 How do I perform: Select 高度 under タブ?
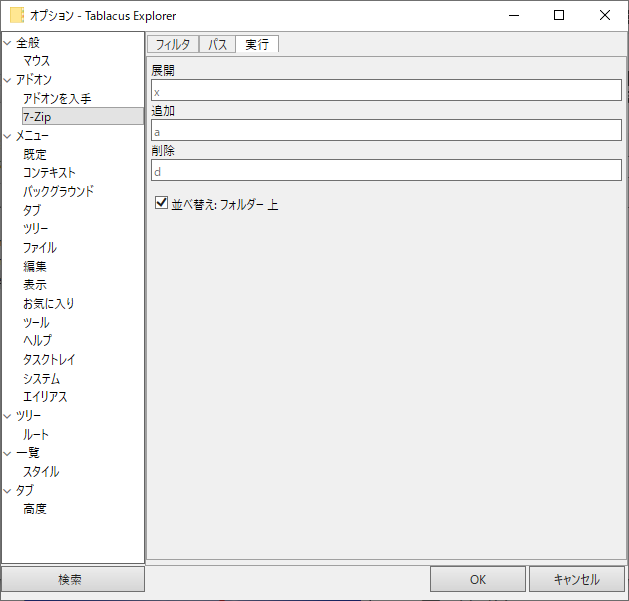coord(35,509)
